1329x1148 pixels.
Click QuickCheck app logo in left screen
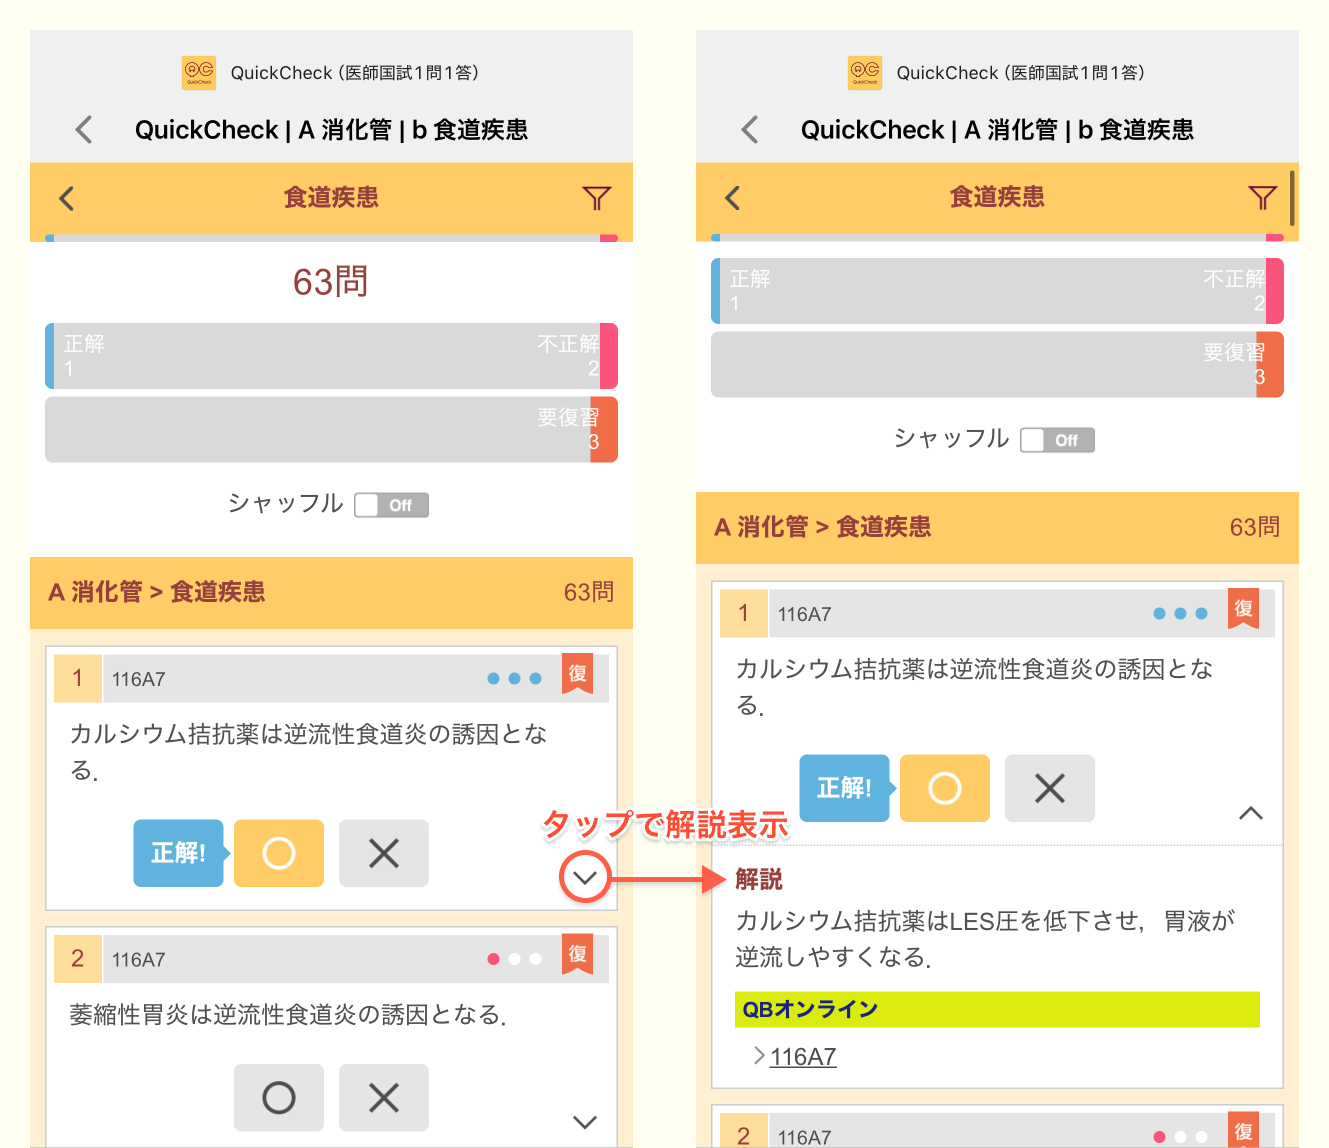point(199,72)
